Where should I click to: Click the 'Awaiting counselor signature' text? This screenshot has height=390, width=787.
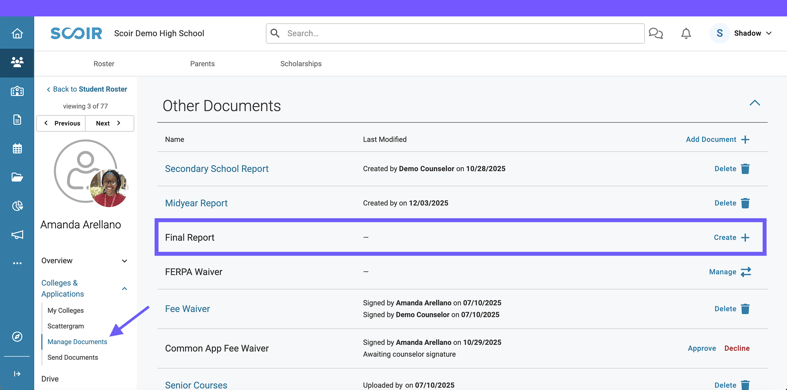(x=409, y=354)
